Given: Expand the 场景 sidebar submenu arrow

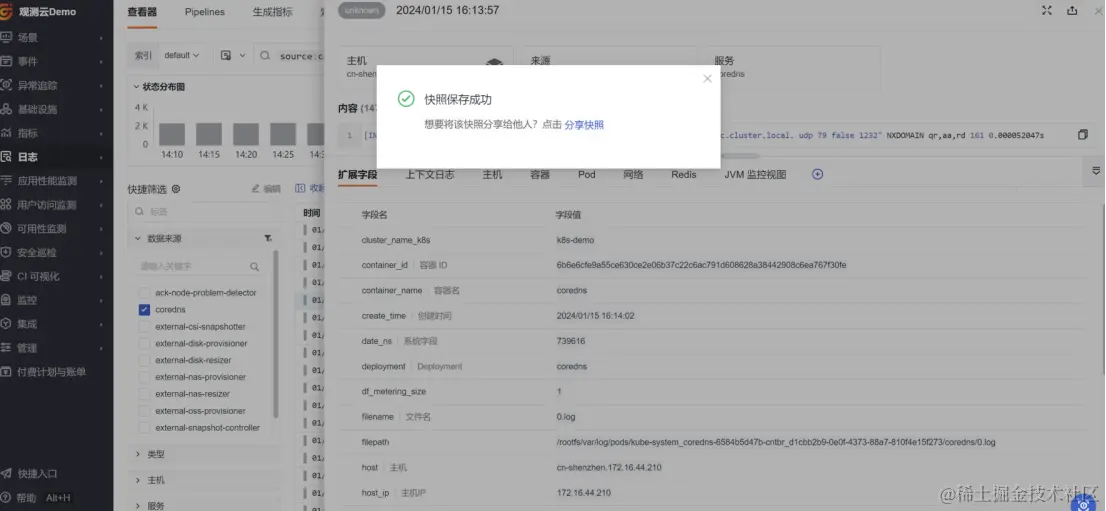Looking at the screenshot, I should [102, 37].
